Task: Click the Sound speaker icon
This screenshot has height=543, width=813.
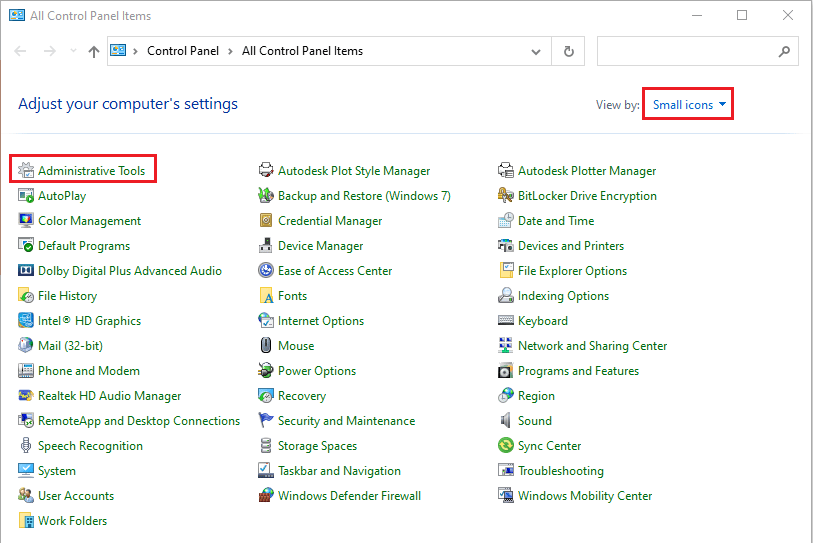Action: point(506,421)
